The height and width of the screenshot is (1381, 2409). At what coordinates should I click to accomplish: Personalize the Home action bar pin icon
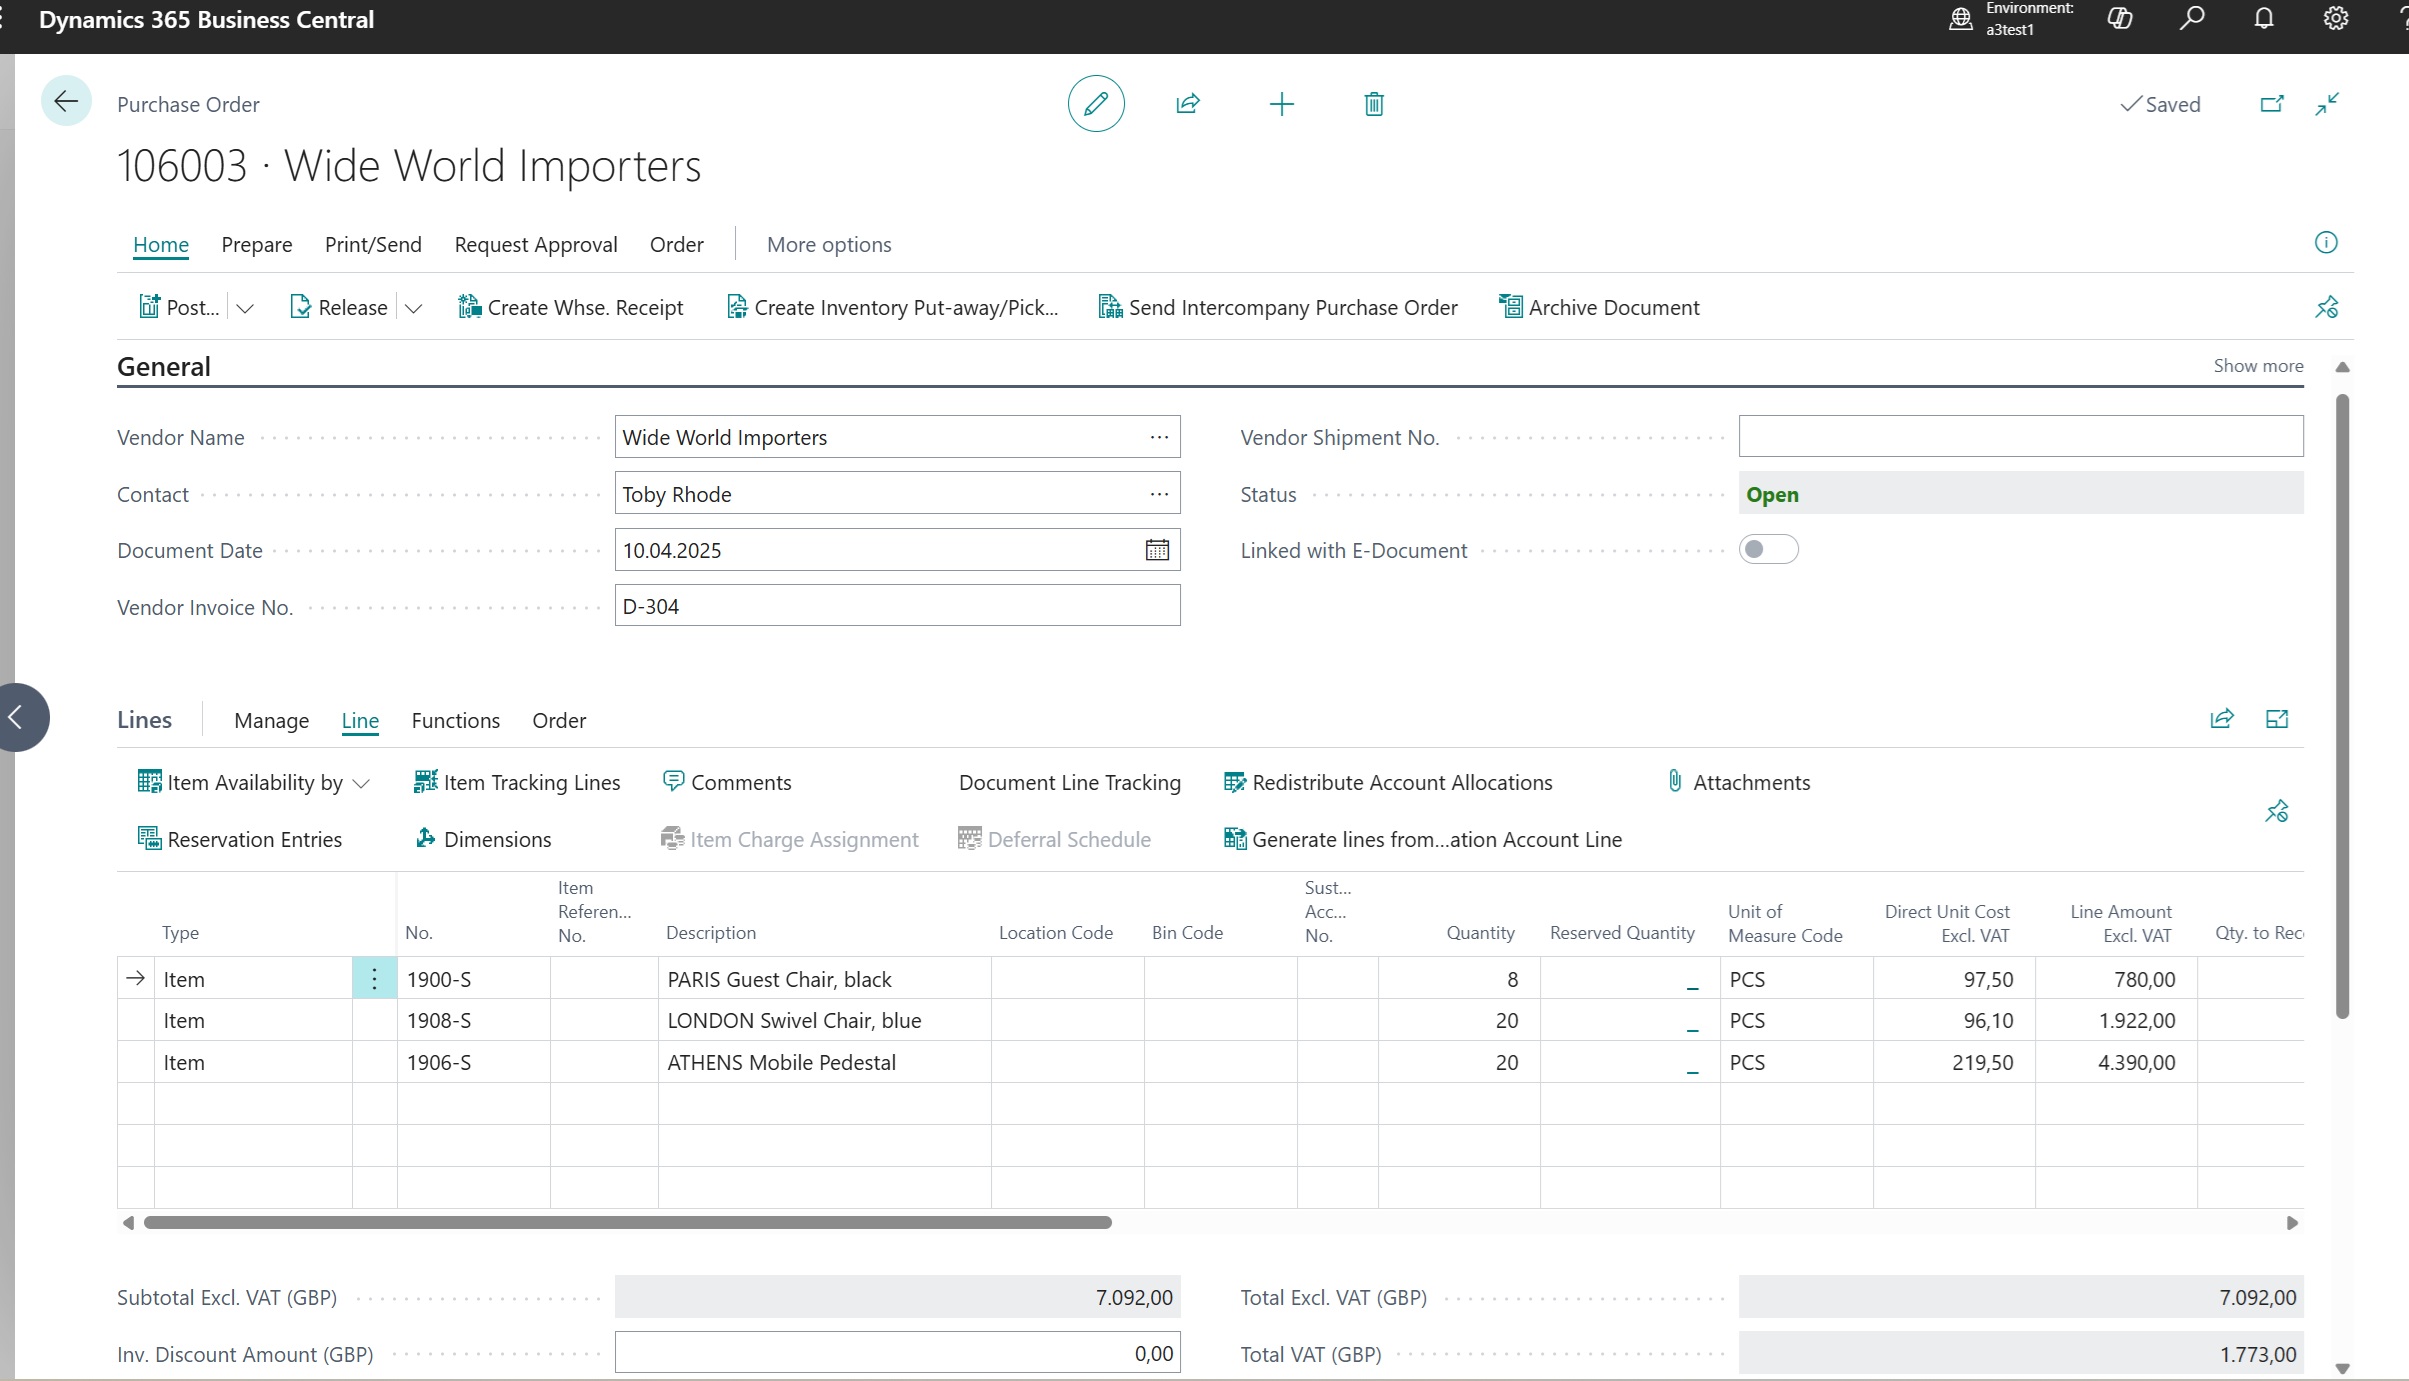(x=2327, y=307)
